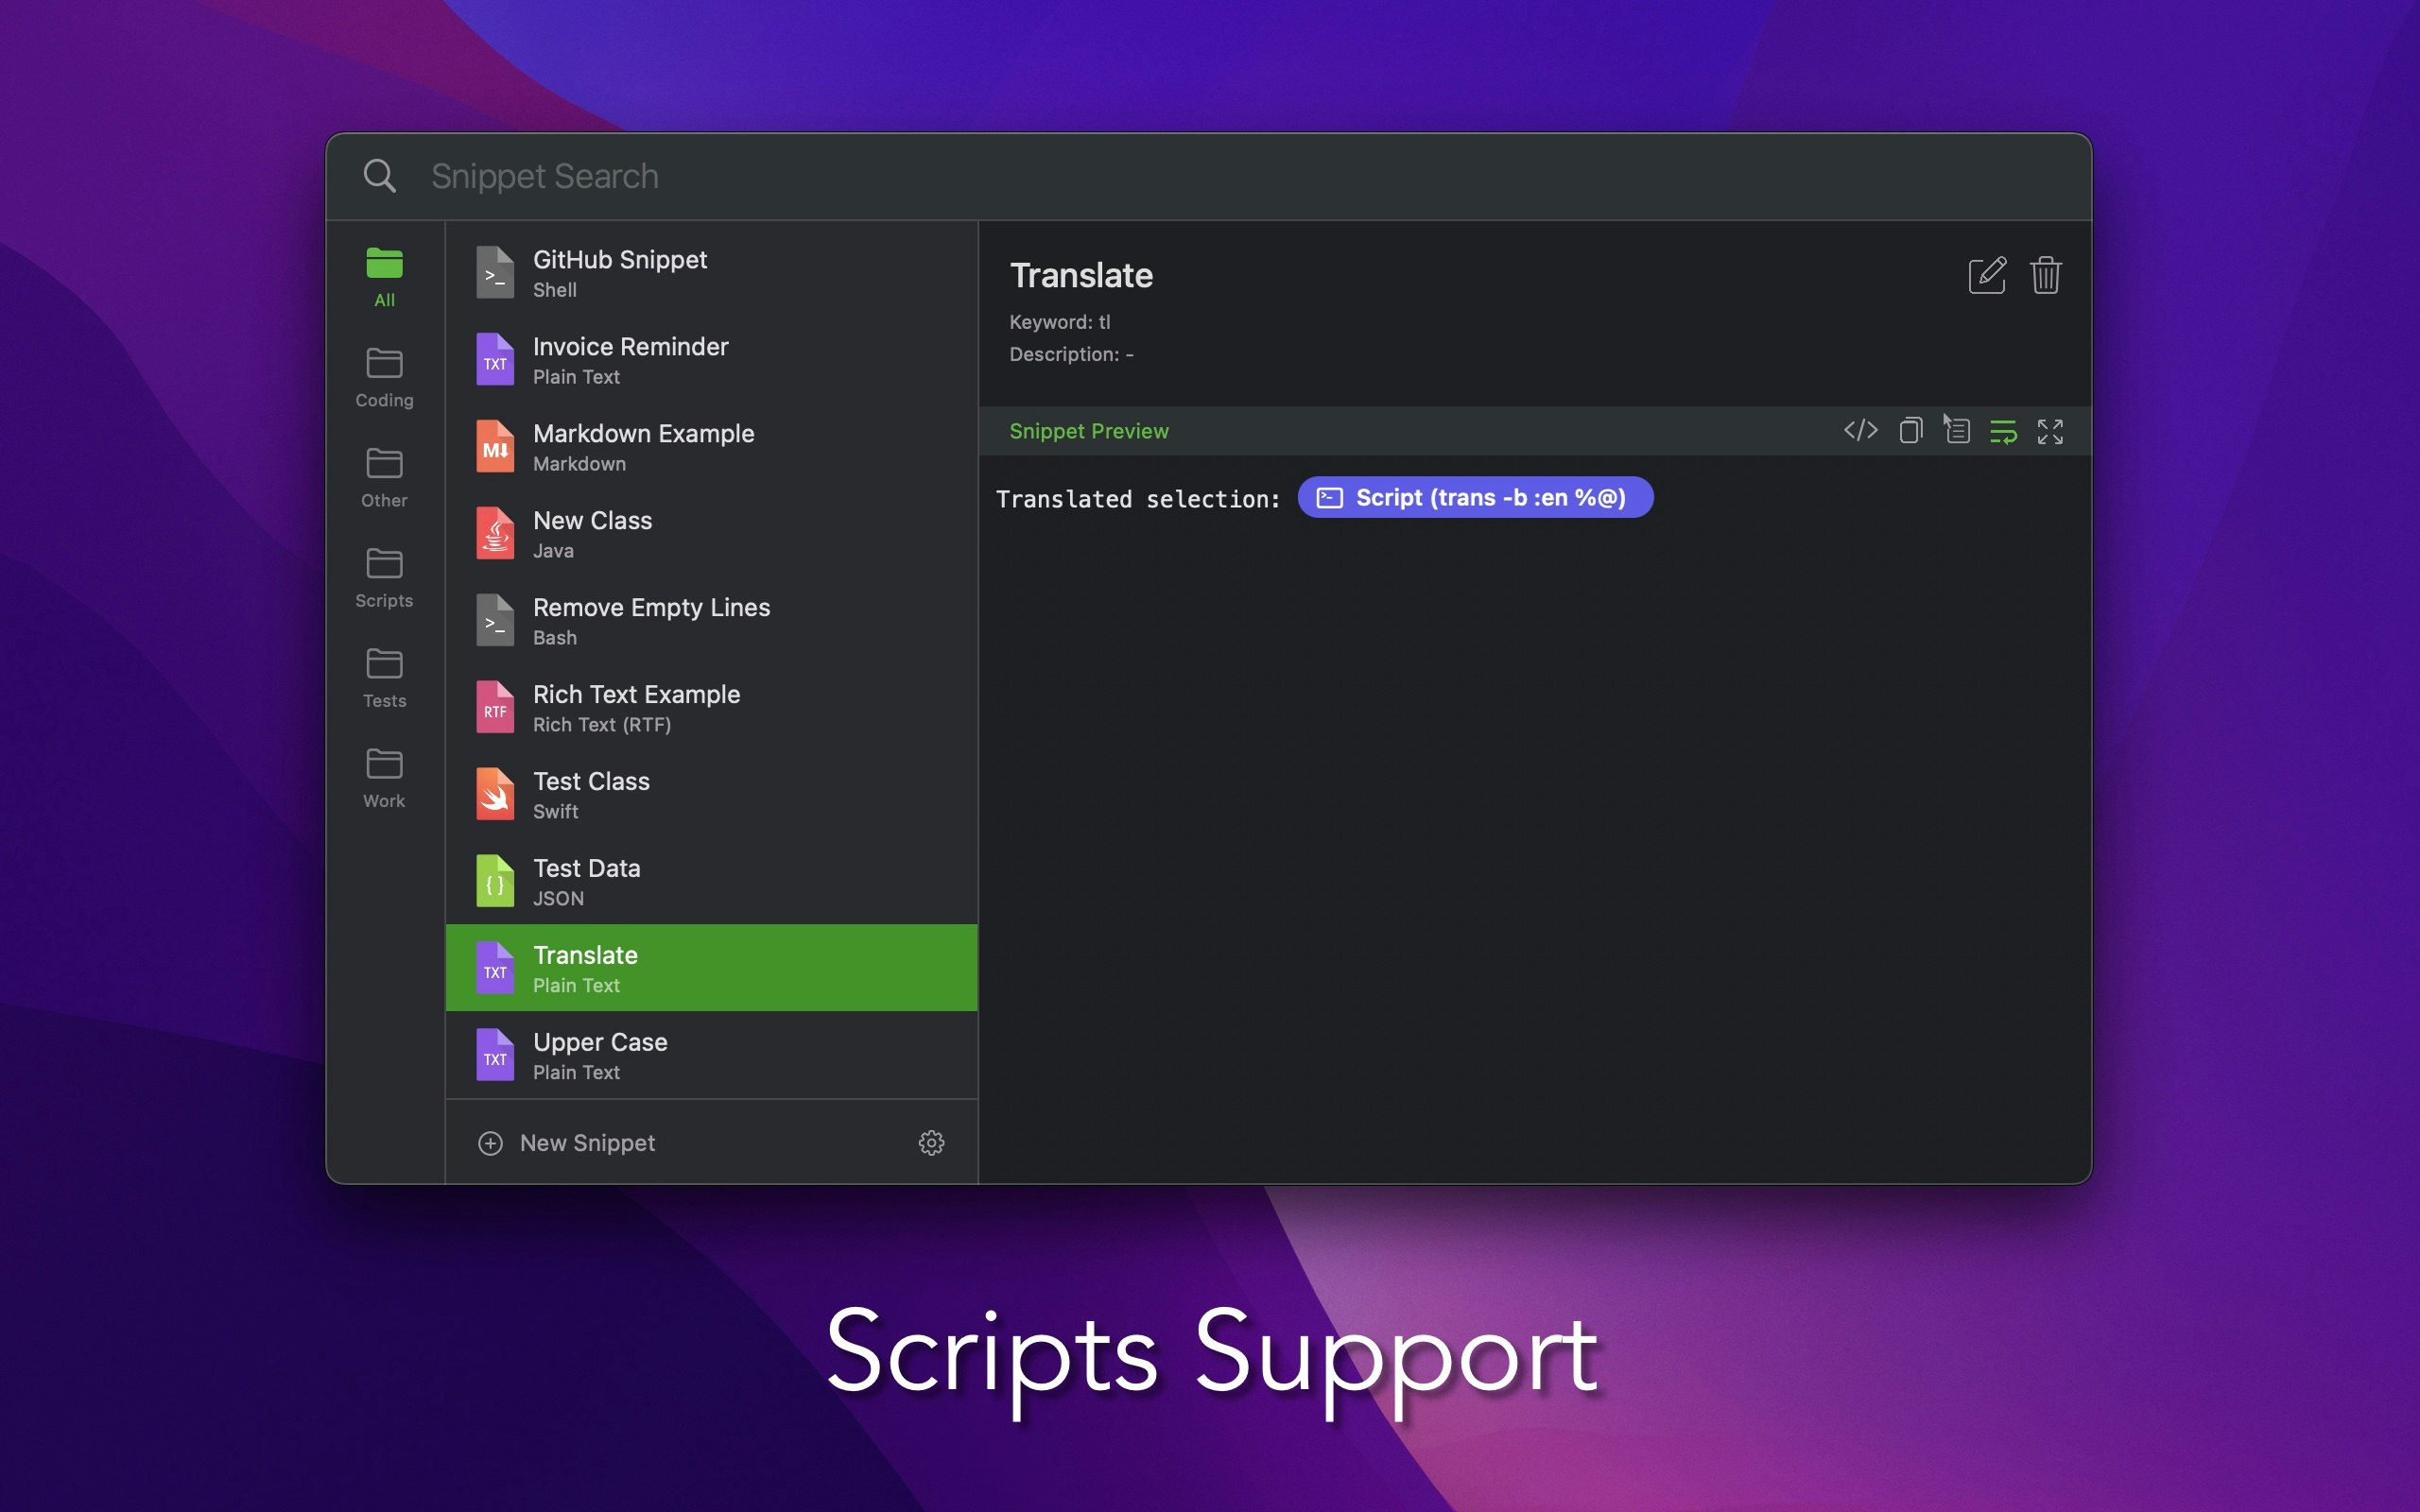
Task: Click the JSON file icon of Test Data
Action: pos(495,882)
